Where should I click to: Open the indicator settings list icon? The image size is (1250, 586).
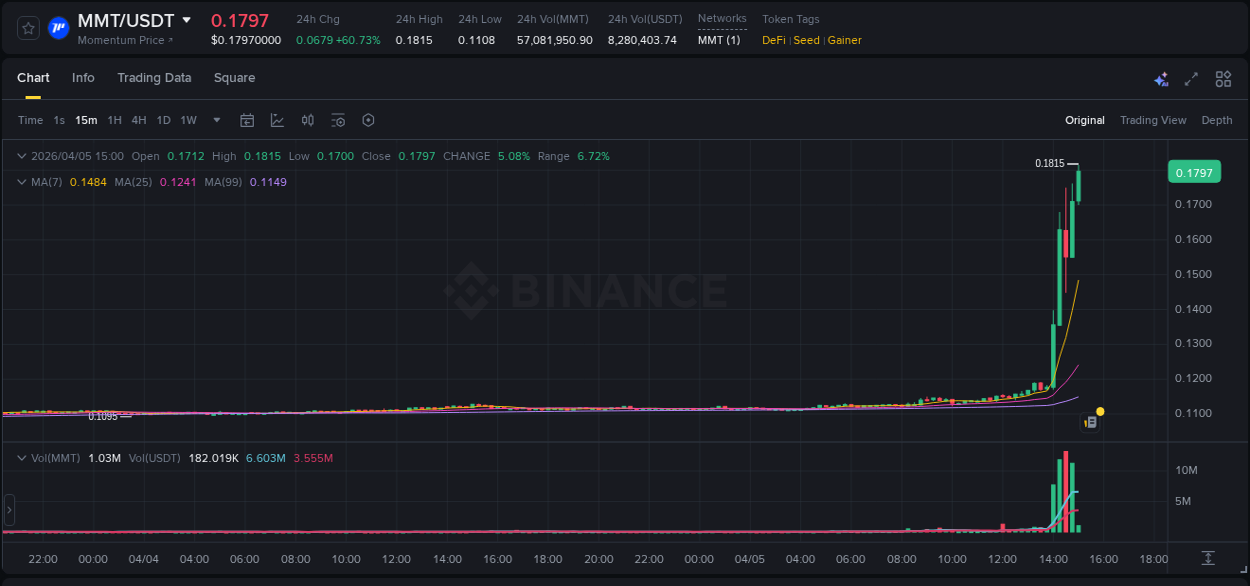338,119
